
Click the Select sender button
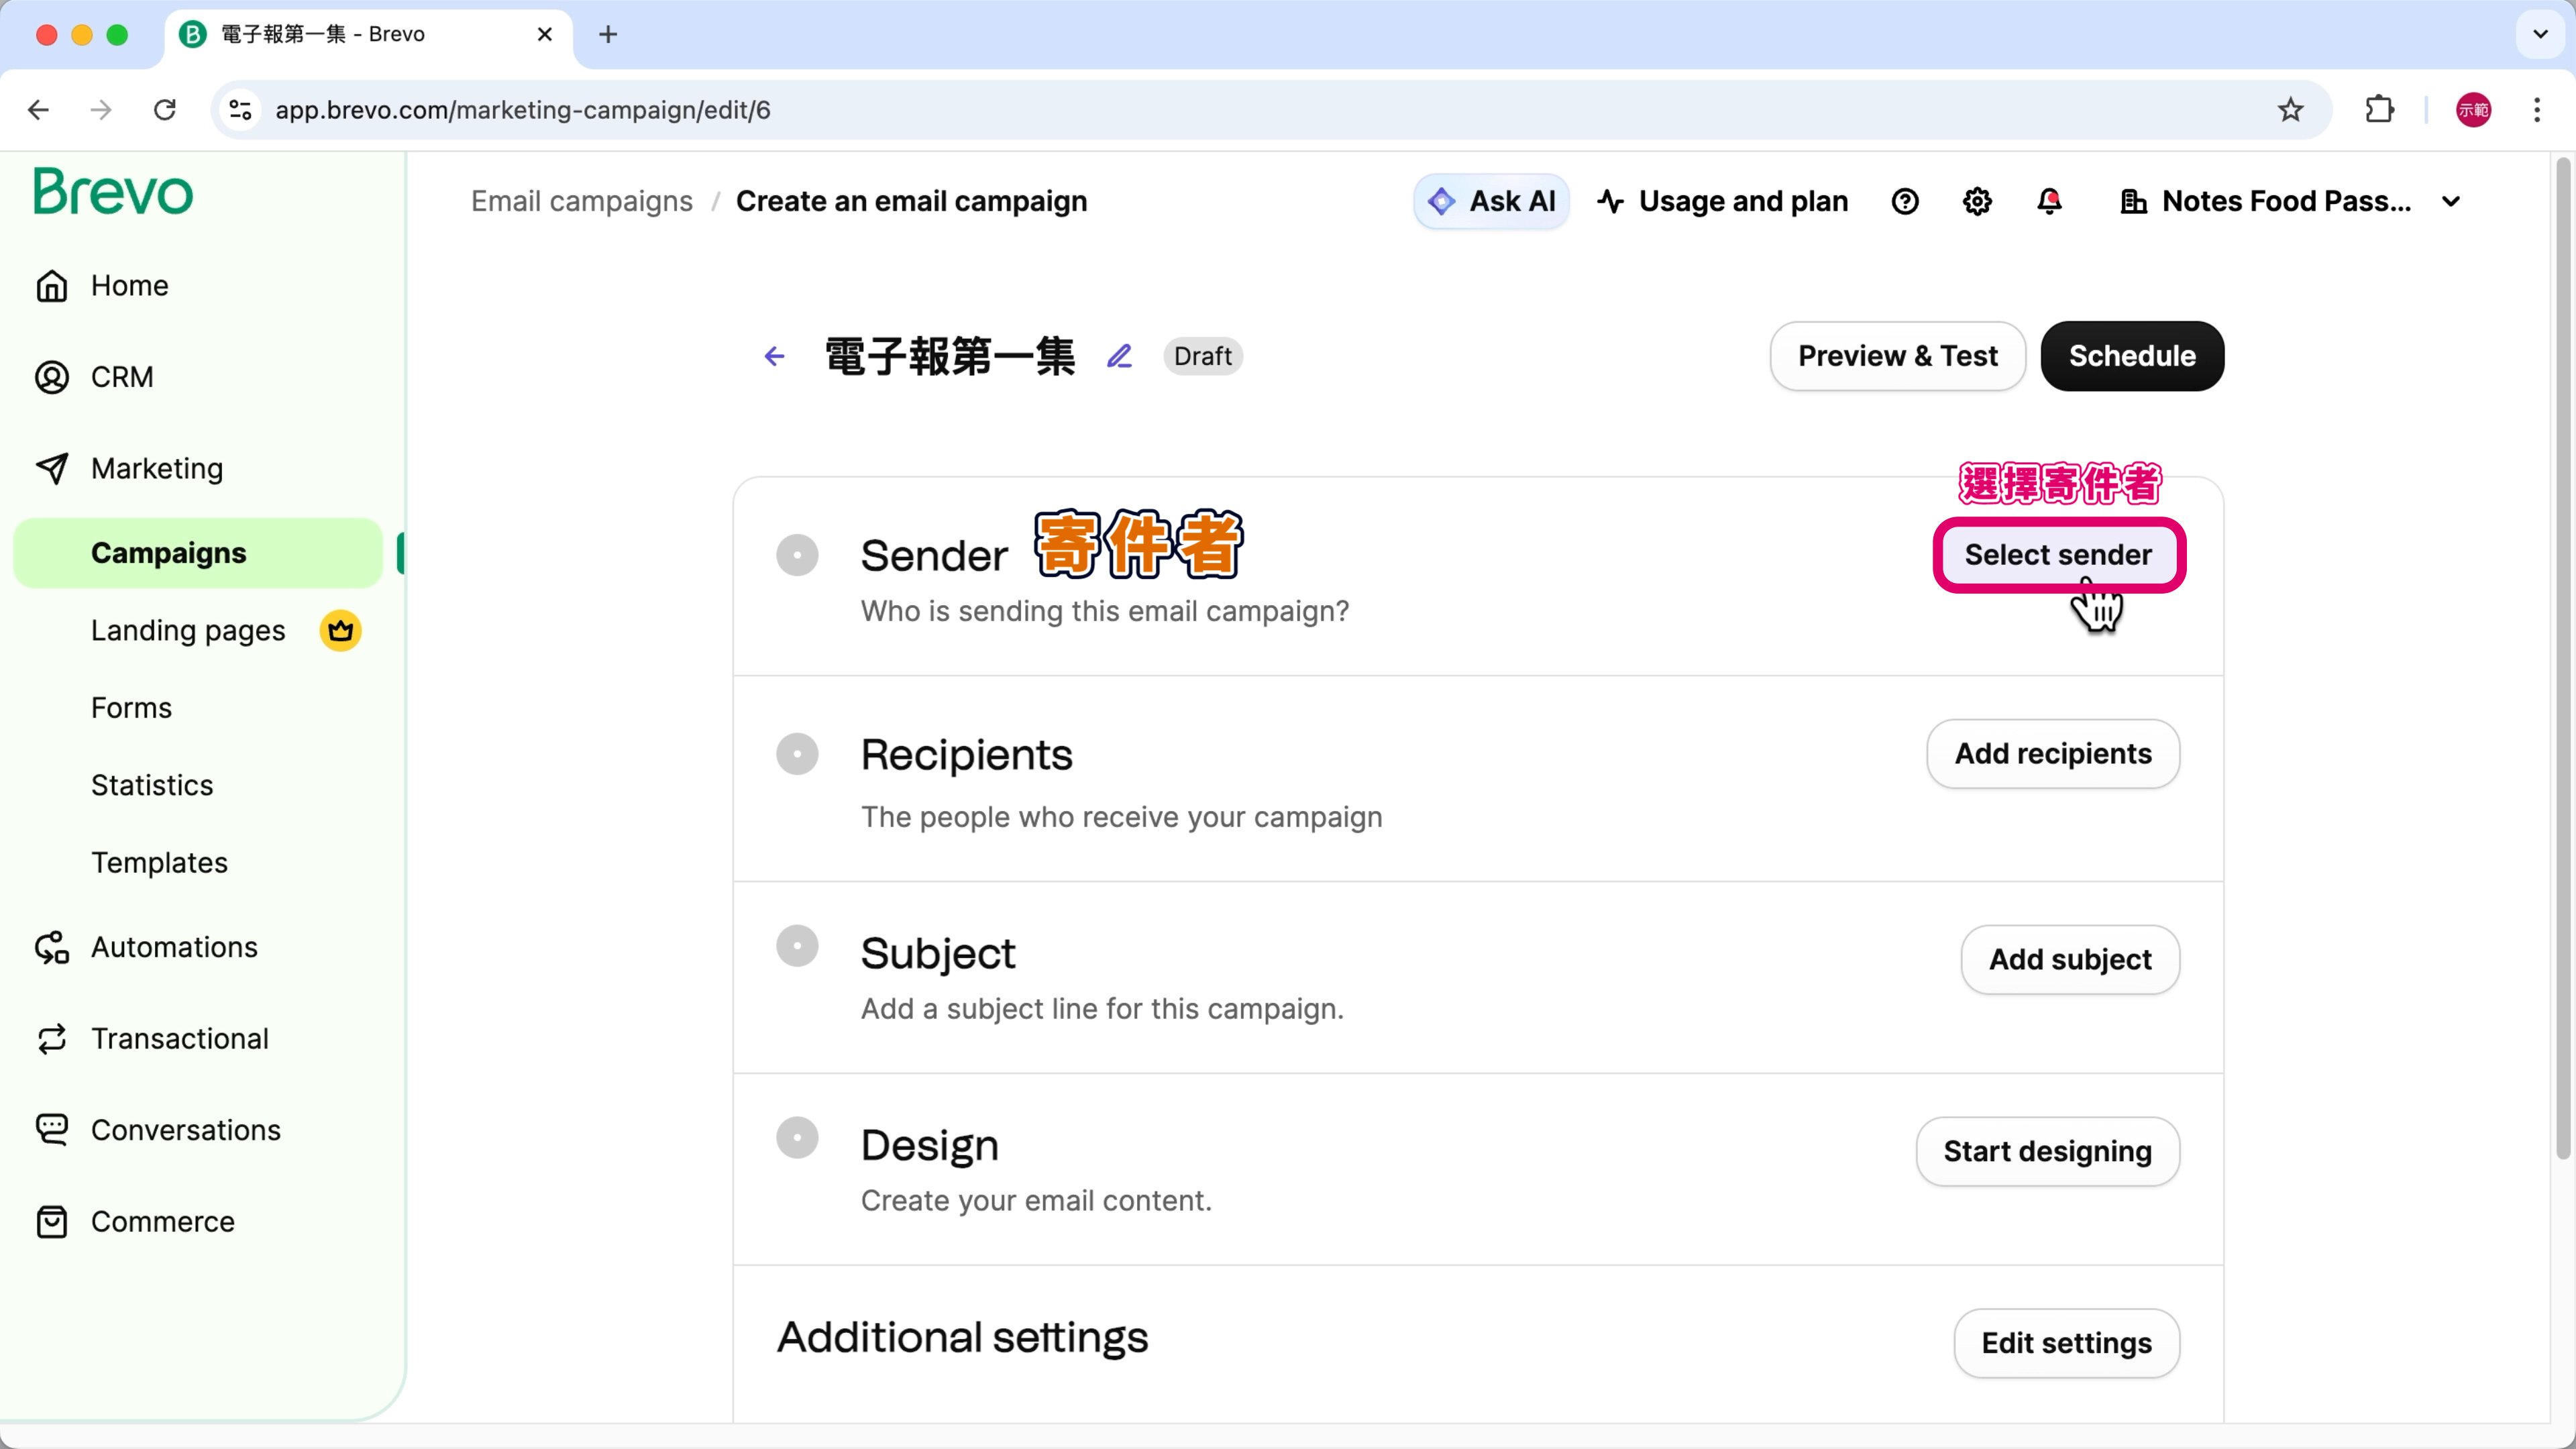click(2058, 555)
